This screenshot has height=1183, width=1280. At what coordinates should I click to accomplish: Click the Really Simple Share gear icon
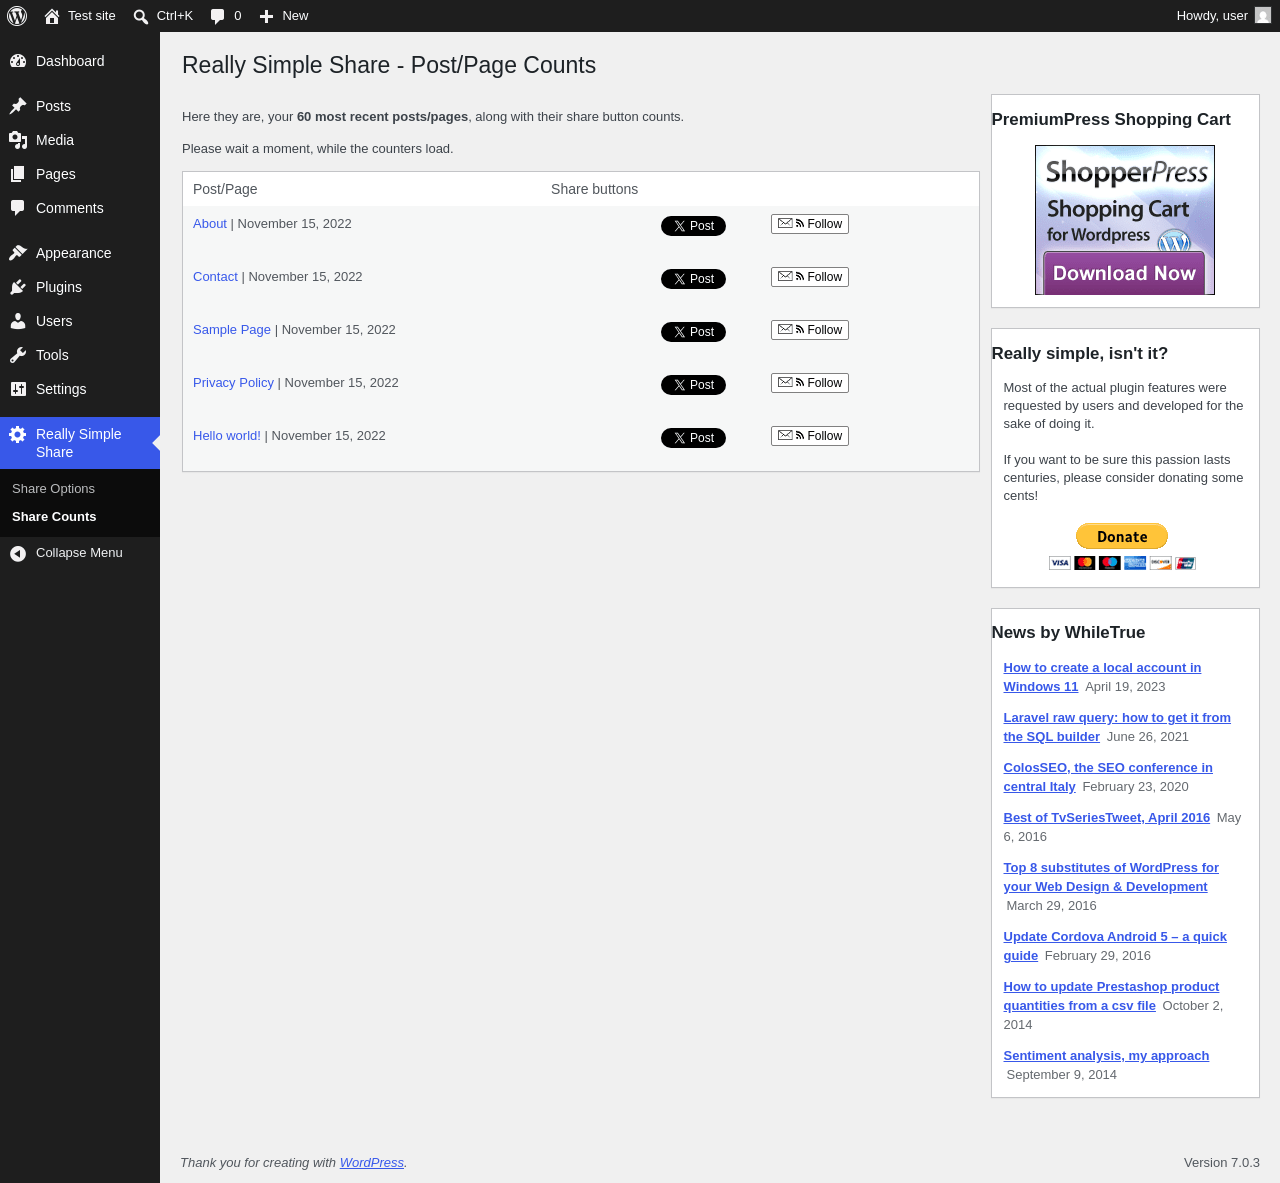coord(18,434)
